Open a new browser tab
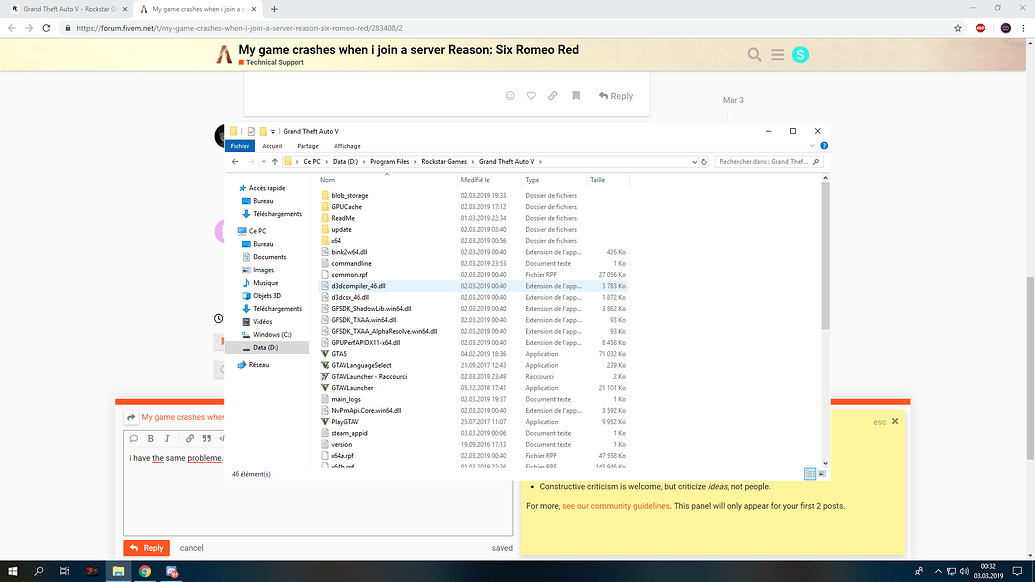 [274, 9]
